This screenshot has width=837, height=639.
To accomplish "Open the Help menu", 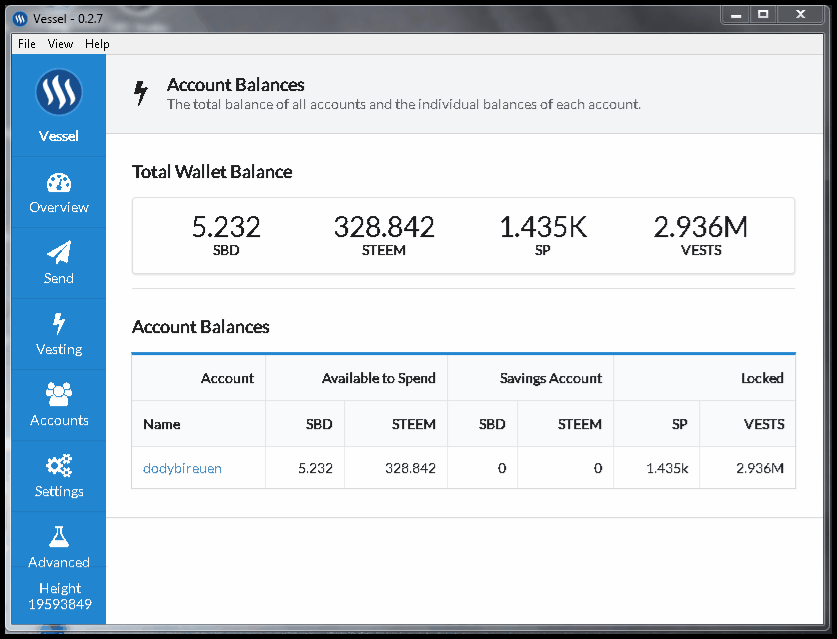I will click(97, 44).
